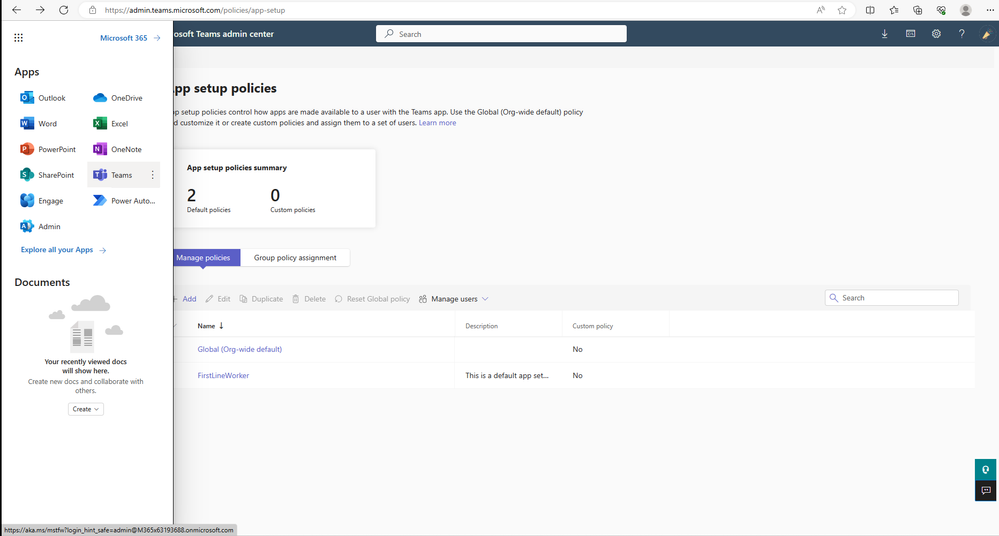Click Reset Global policy button
Image resolution: width=999 pixels, height=536 pixels.
[x=372, y=299]
